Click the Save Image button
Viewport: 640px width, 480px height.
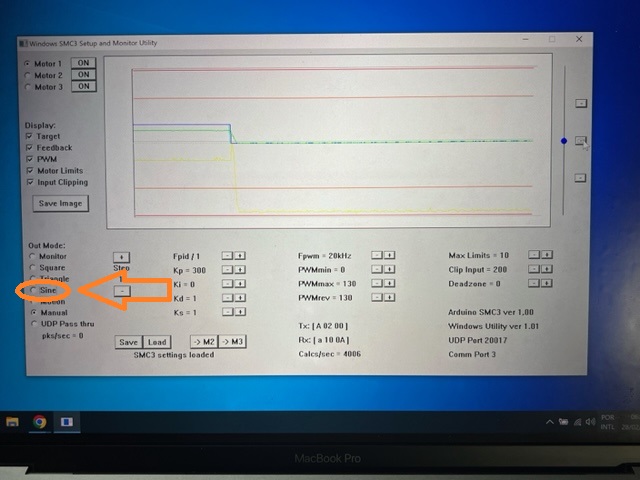coord(60,203)
